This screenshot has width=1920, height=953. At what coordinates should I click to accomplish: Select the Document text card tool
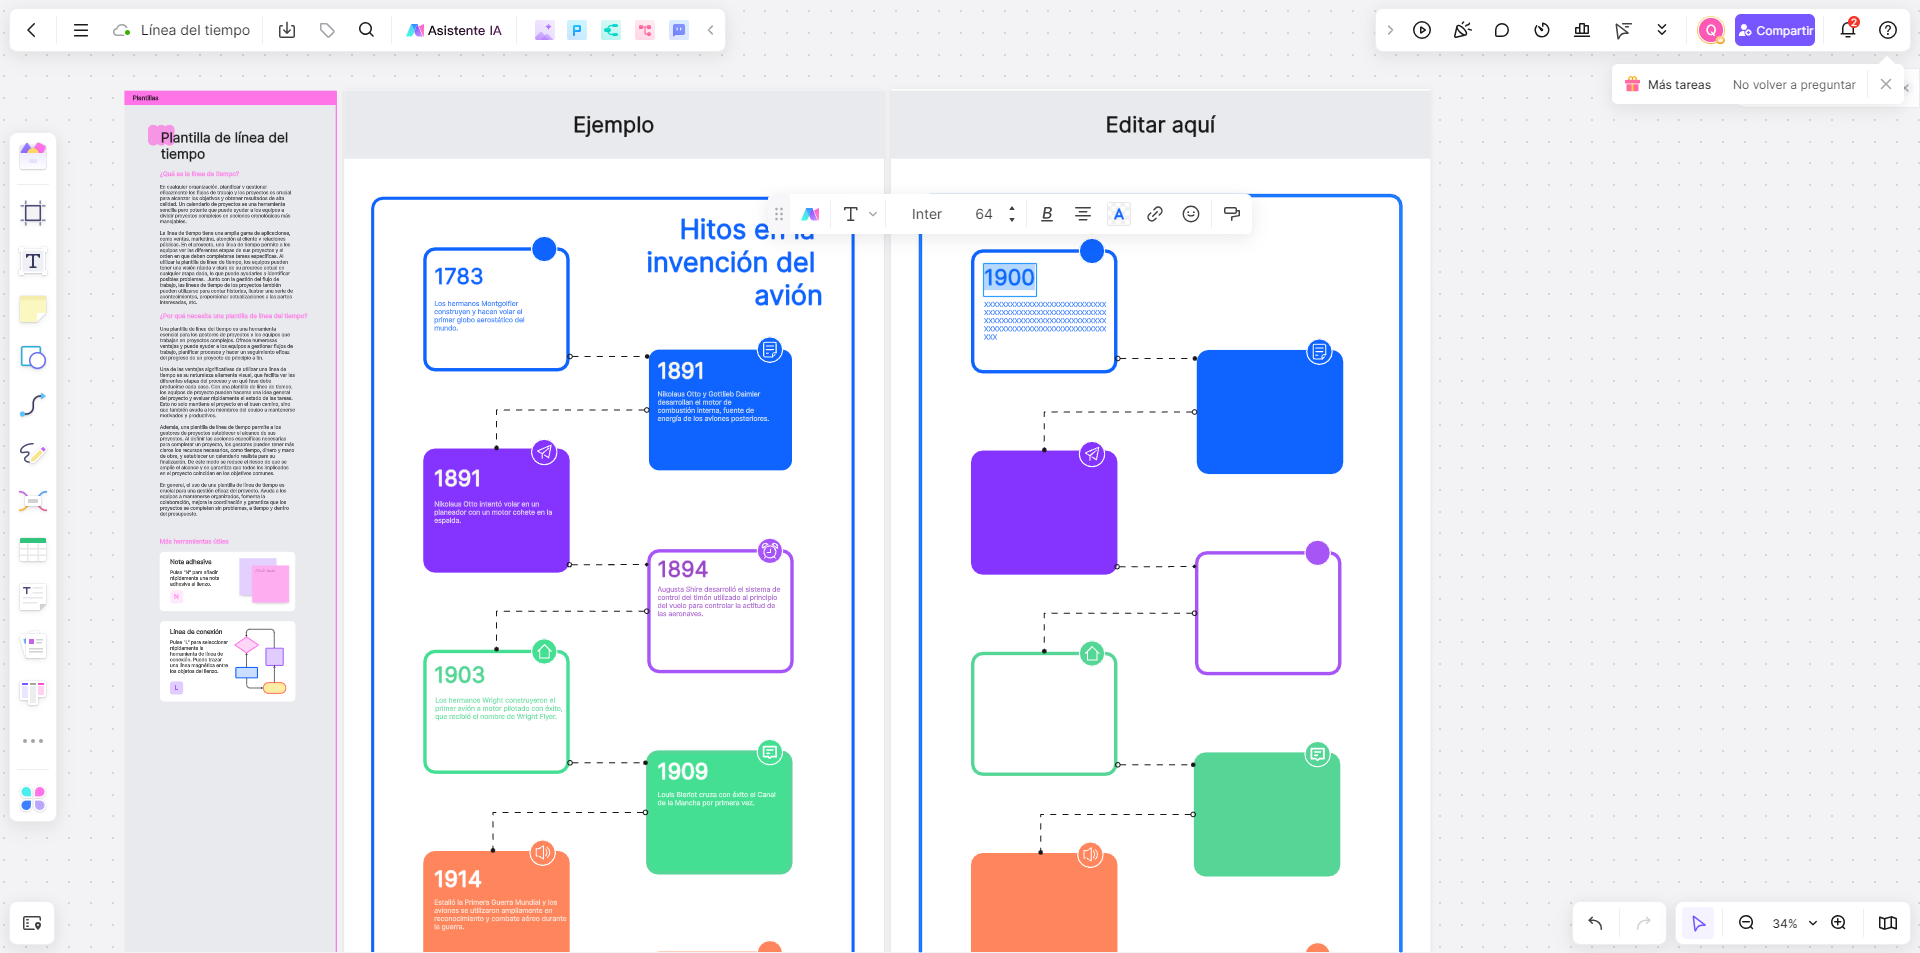[x=33, y=597]
